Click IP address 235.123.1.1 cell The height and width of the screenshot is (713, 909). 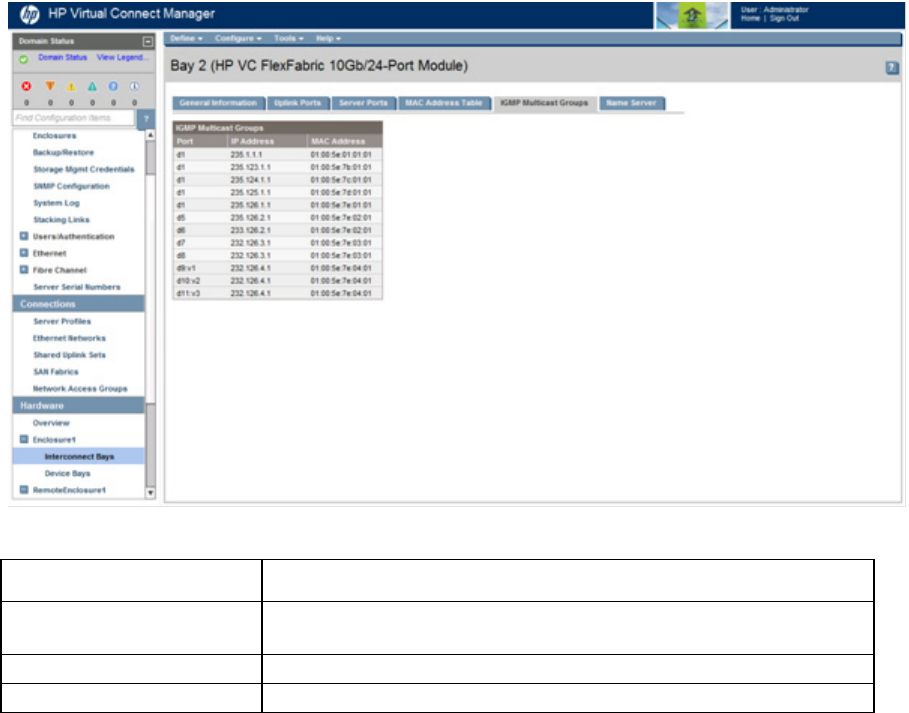(x=250, y=168)
